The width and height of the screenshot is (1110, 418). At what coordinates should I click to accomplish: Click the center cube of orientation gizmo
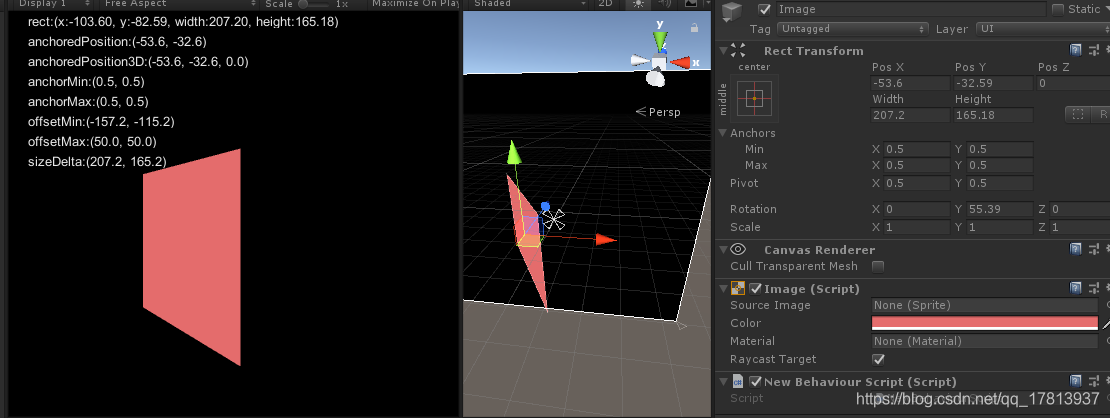tap(659, 64)
